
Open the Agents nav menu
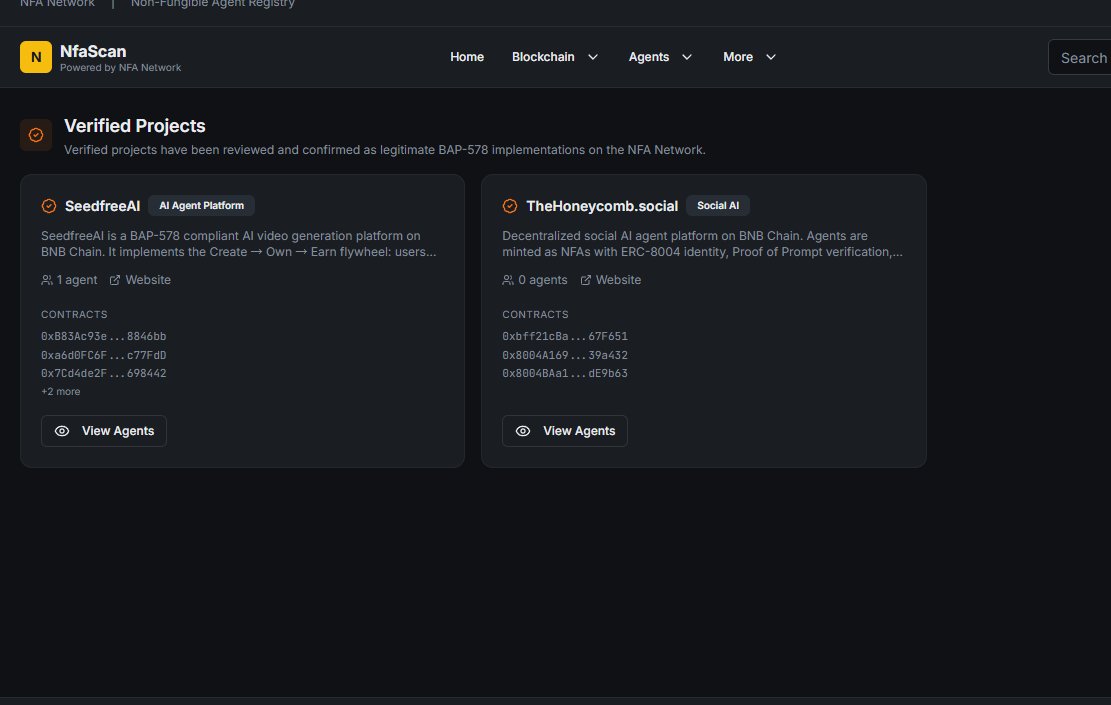click(648, 57)
